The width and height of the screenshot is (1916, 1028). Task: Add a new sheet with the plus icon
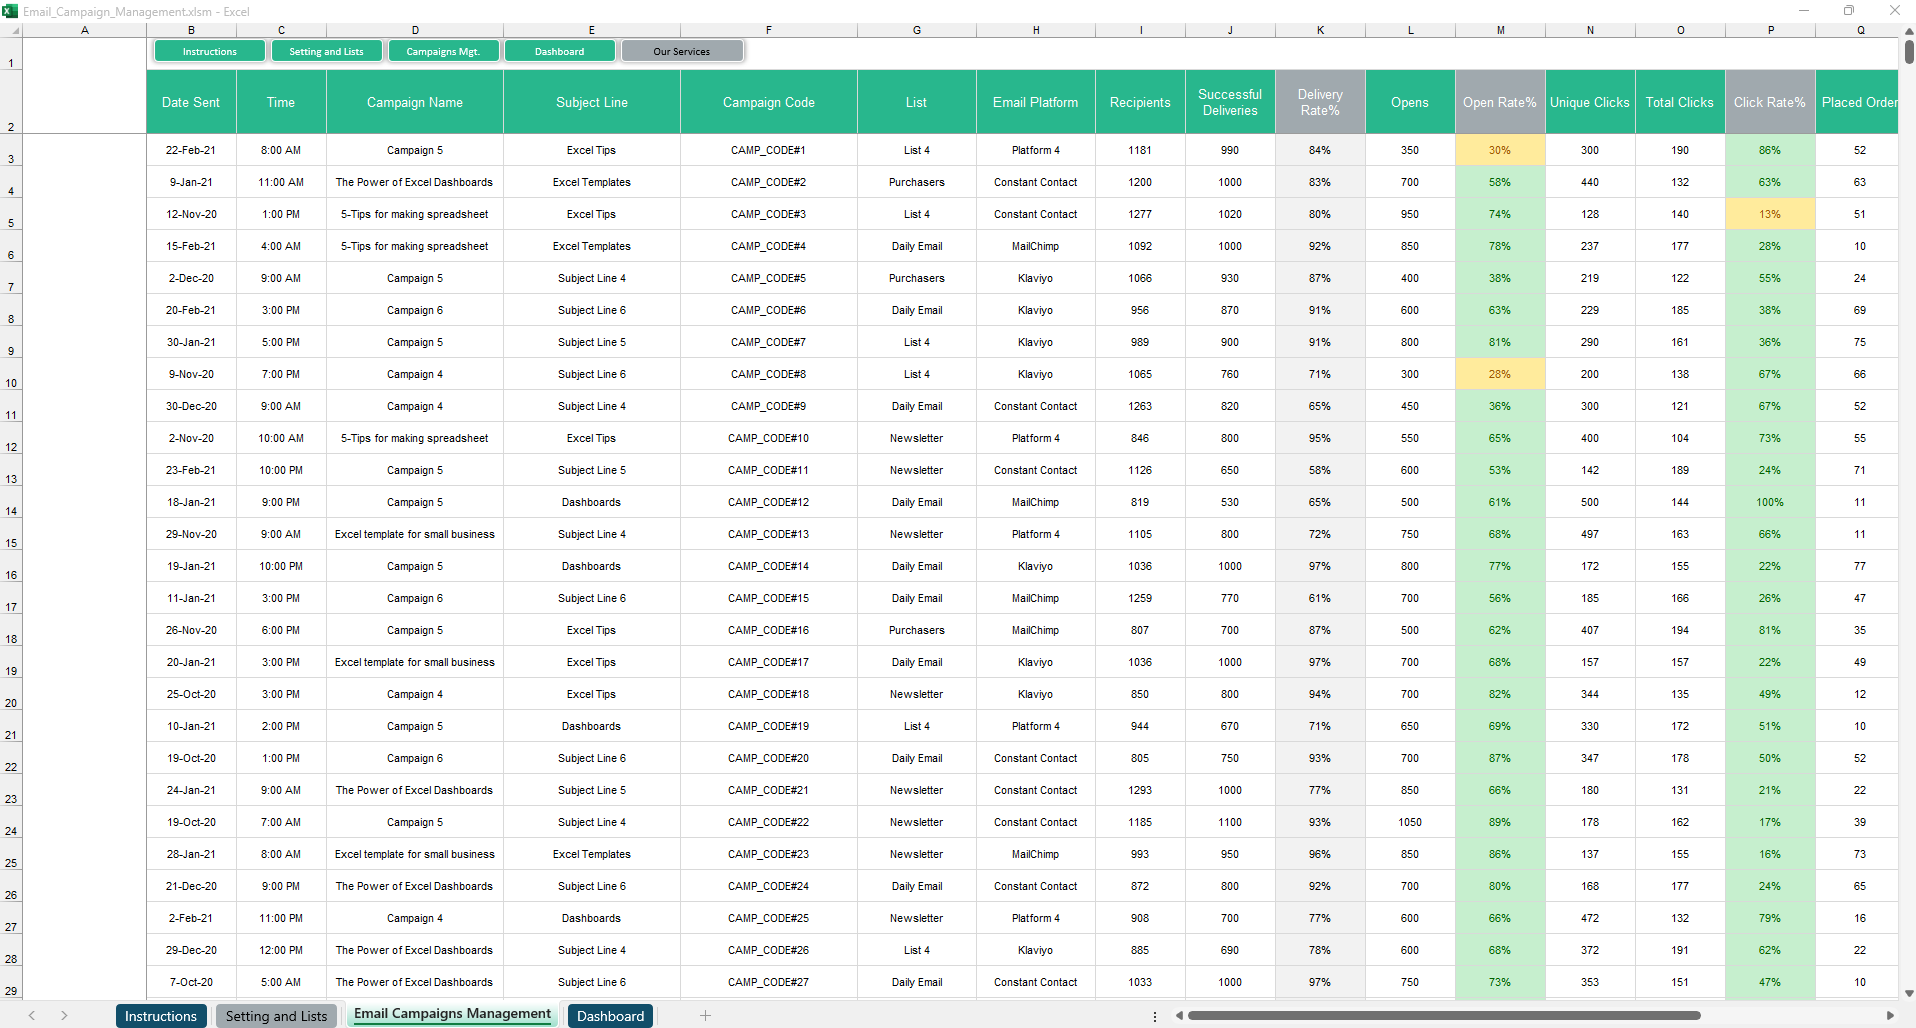point(705,1016)
